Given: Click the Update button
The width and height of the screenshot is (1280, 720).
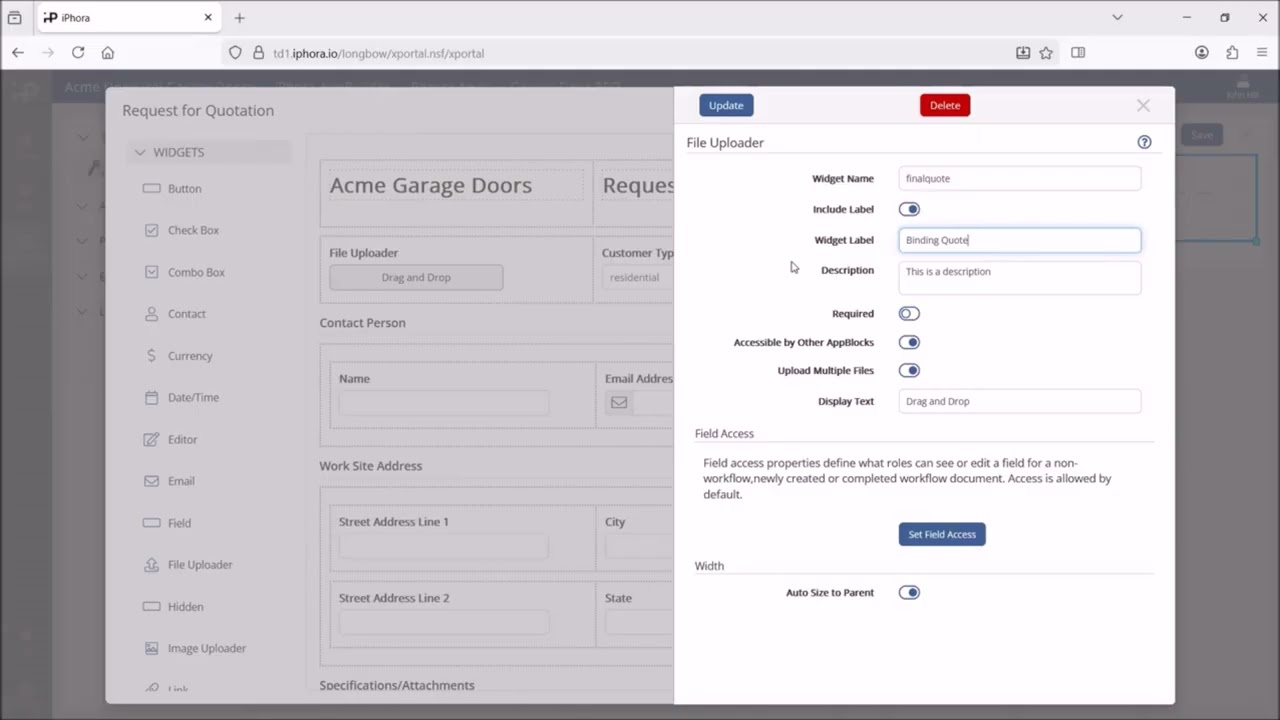Looking at the screenshot, I should click(726, 105).
